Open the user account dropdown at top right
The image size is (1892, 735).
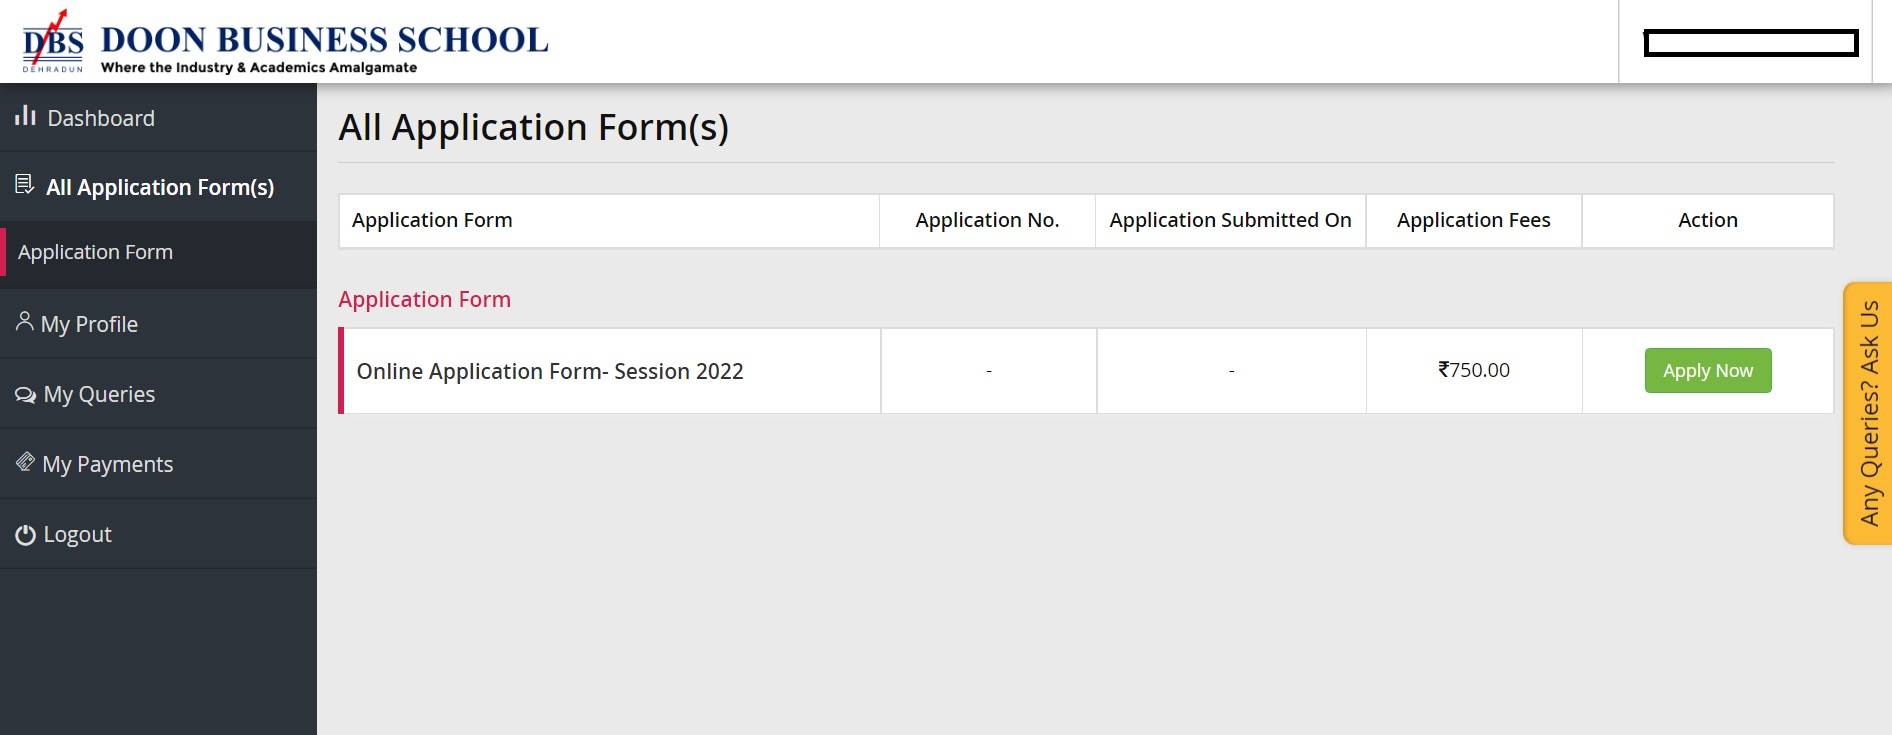(1750, 42)
